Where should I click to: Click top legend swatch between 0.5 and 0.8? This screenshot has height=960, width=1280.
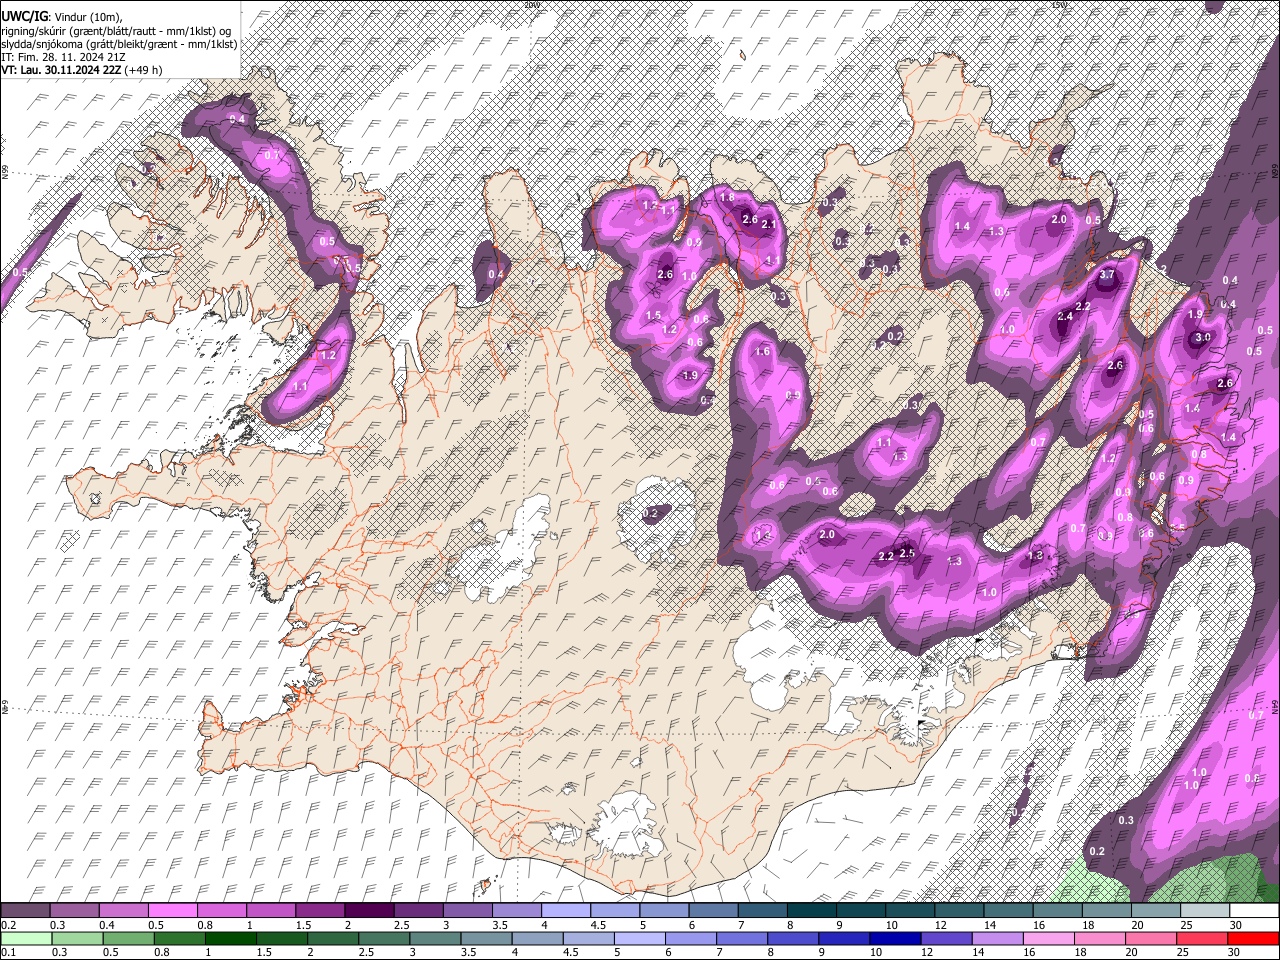click(x=172, y=911)
